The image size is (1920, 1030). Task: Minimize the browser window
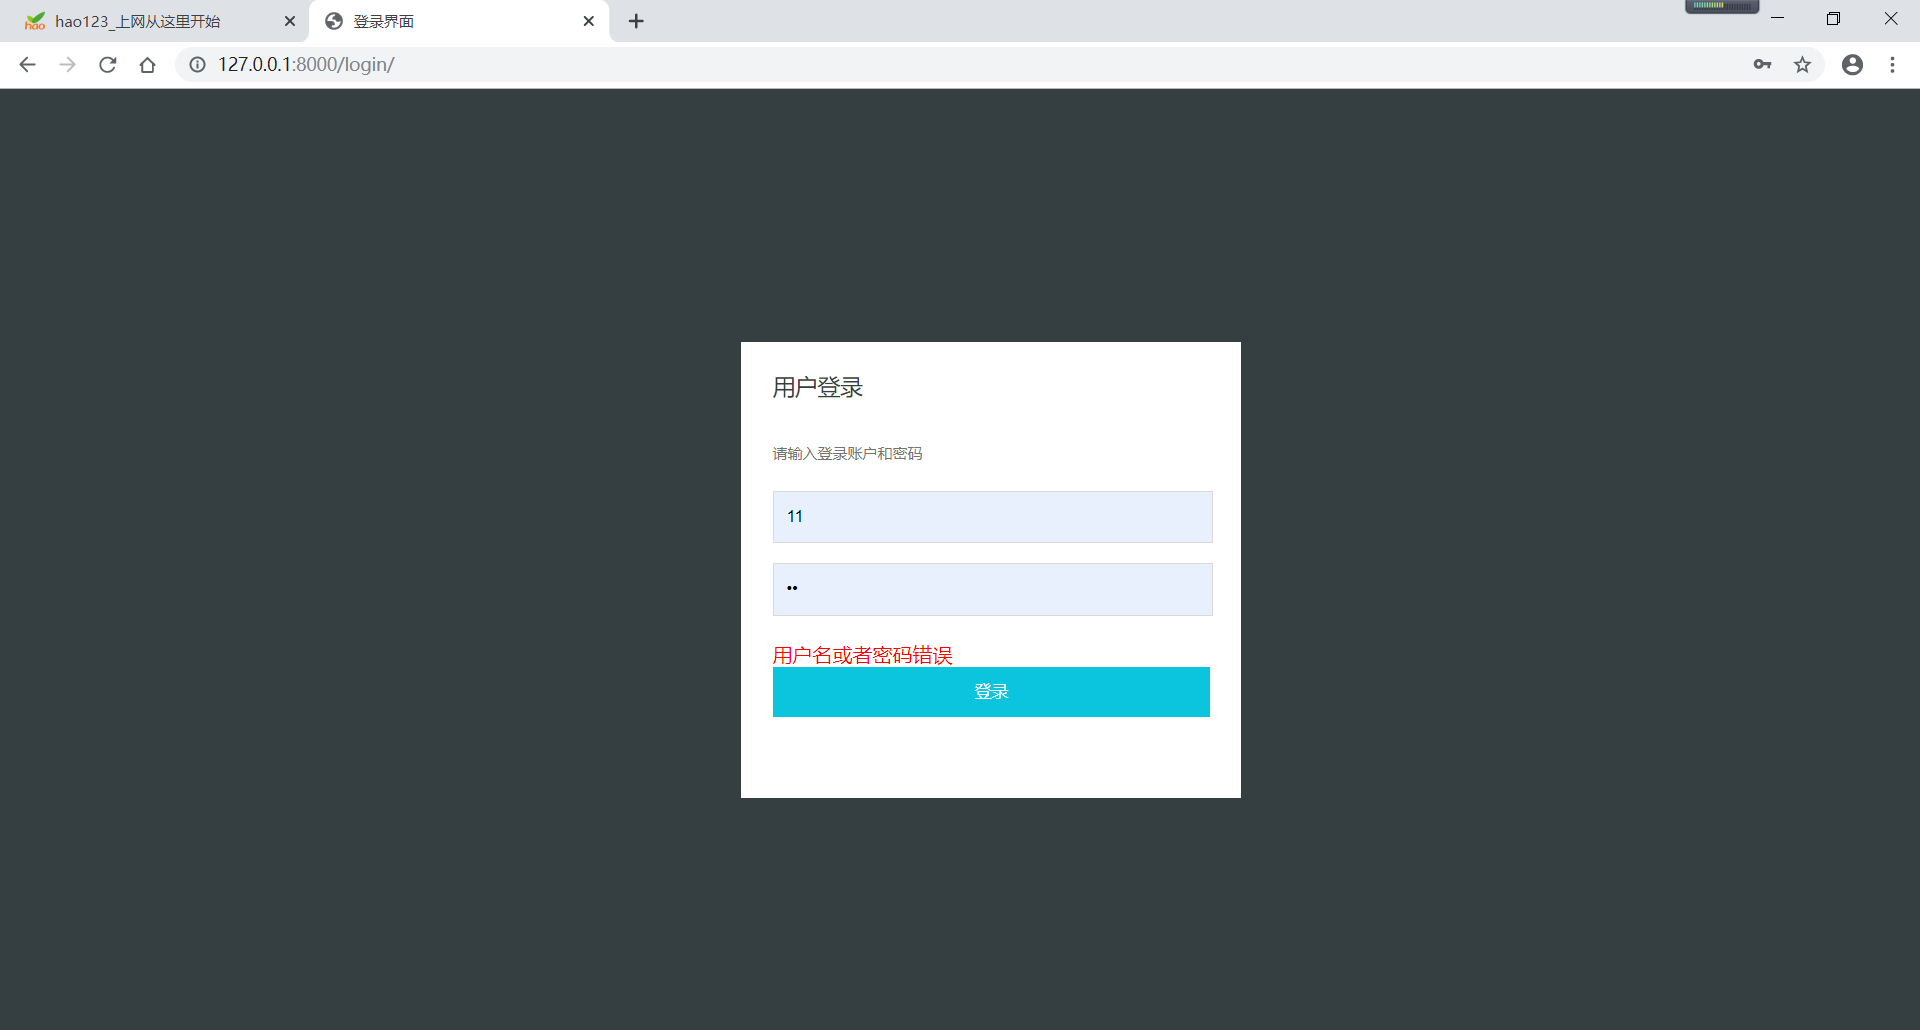coord(1777,18)
